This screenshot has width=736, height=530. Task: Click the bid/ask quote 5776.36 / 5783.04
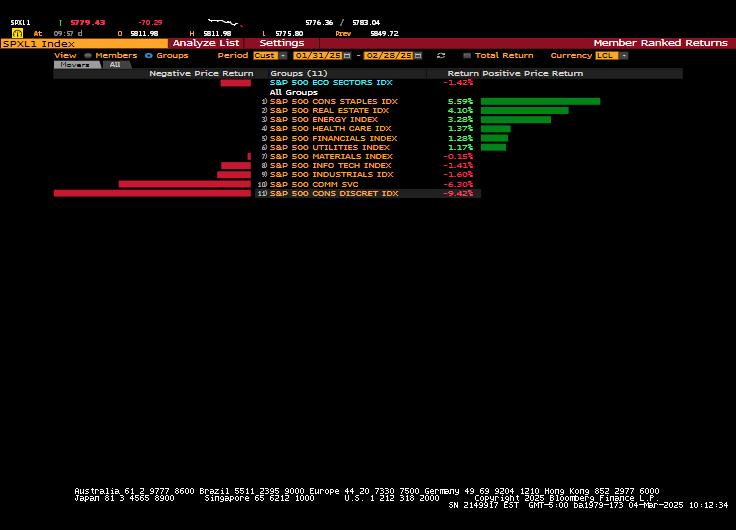[343, 23]
